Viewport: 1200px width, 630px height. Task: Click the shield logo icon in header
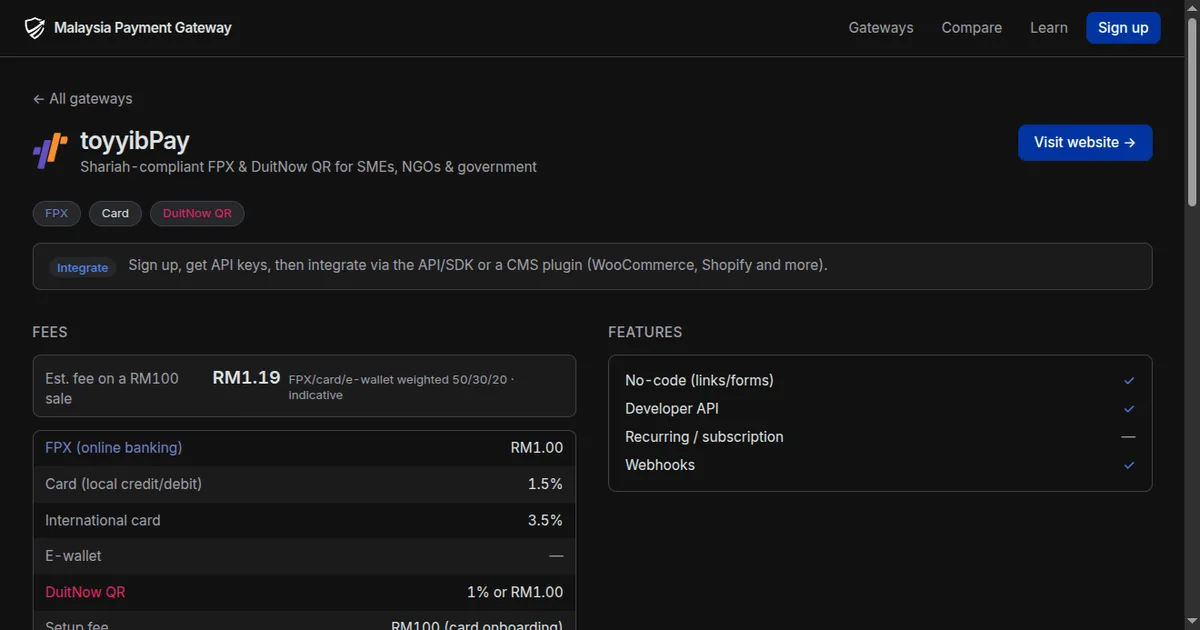coord(35,28)
